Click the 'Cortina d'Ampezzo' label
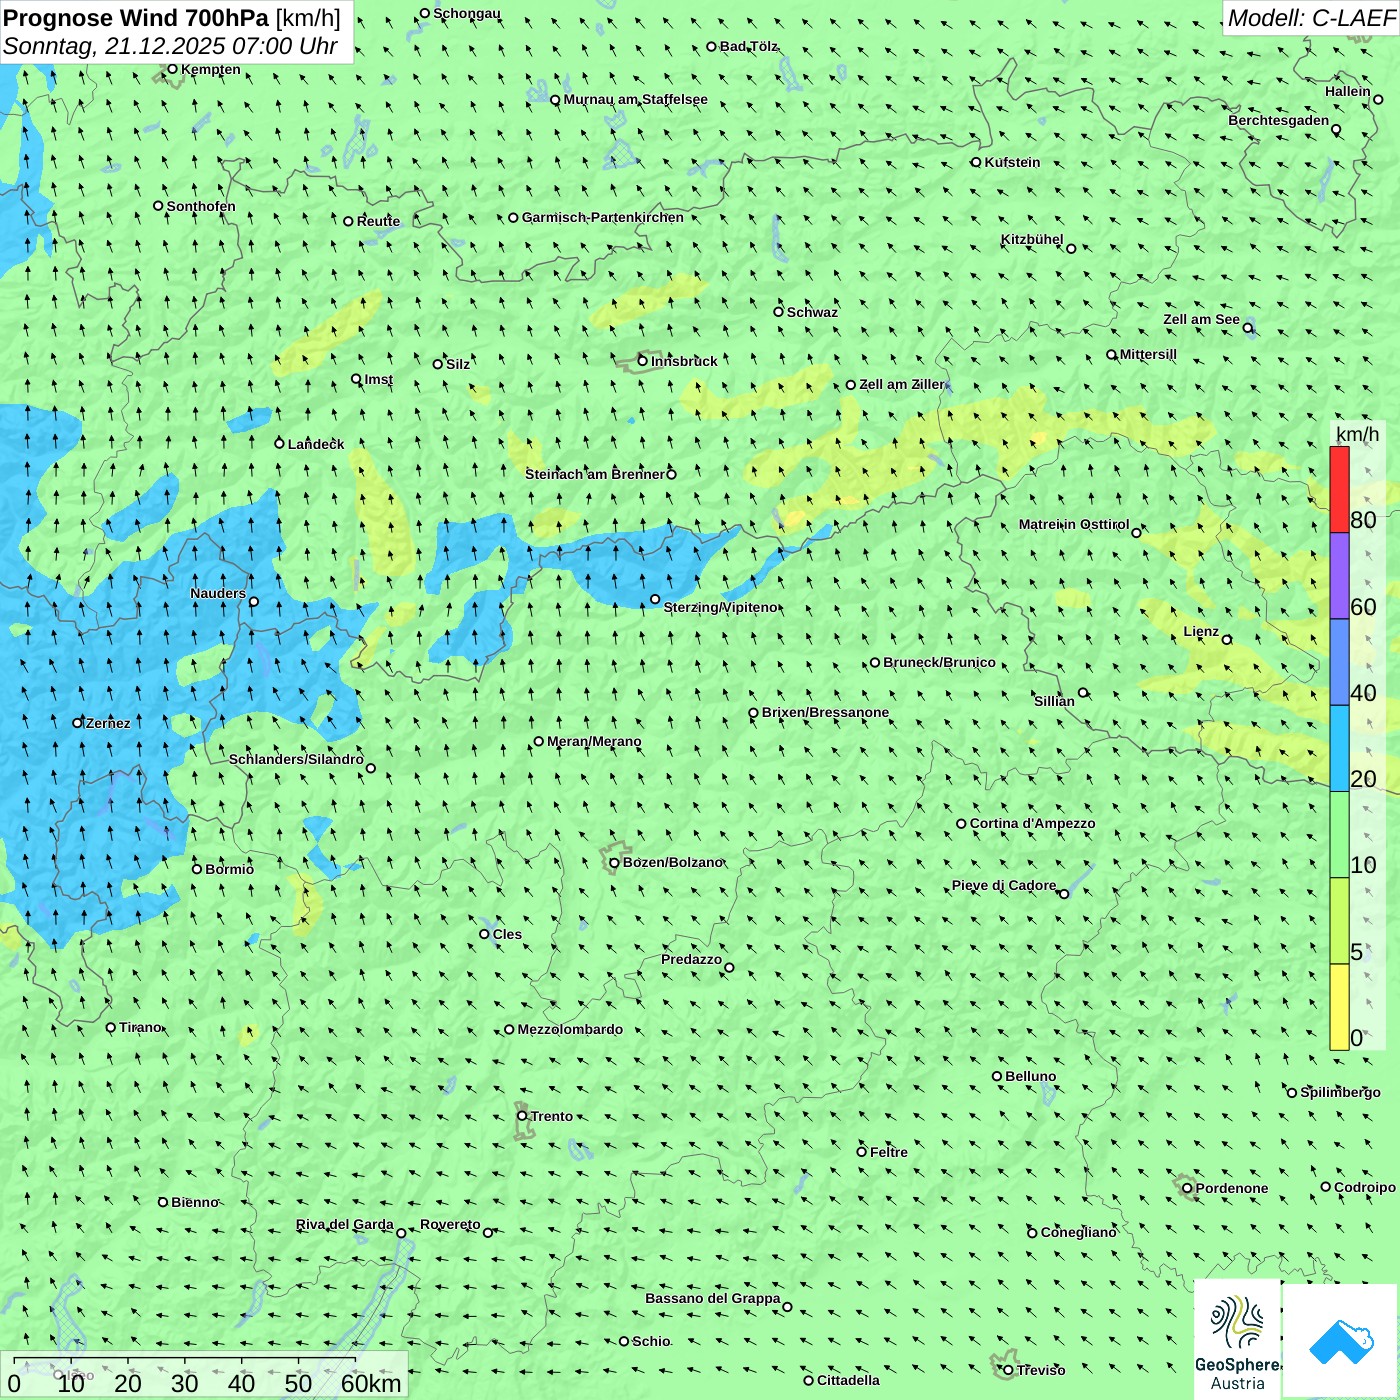The height and width of the screenshot is (1400, 1400). point(1033,823)
